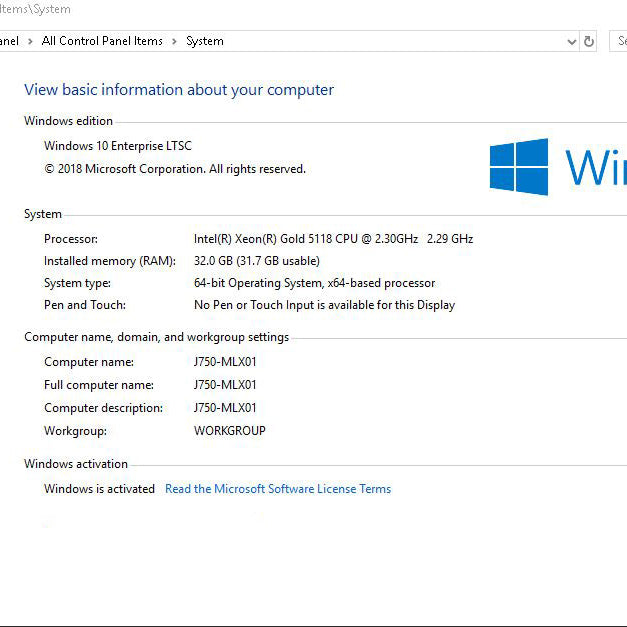The image size is (627, 627).
Task: Click the Windows logo image
Action: 519,167
